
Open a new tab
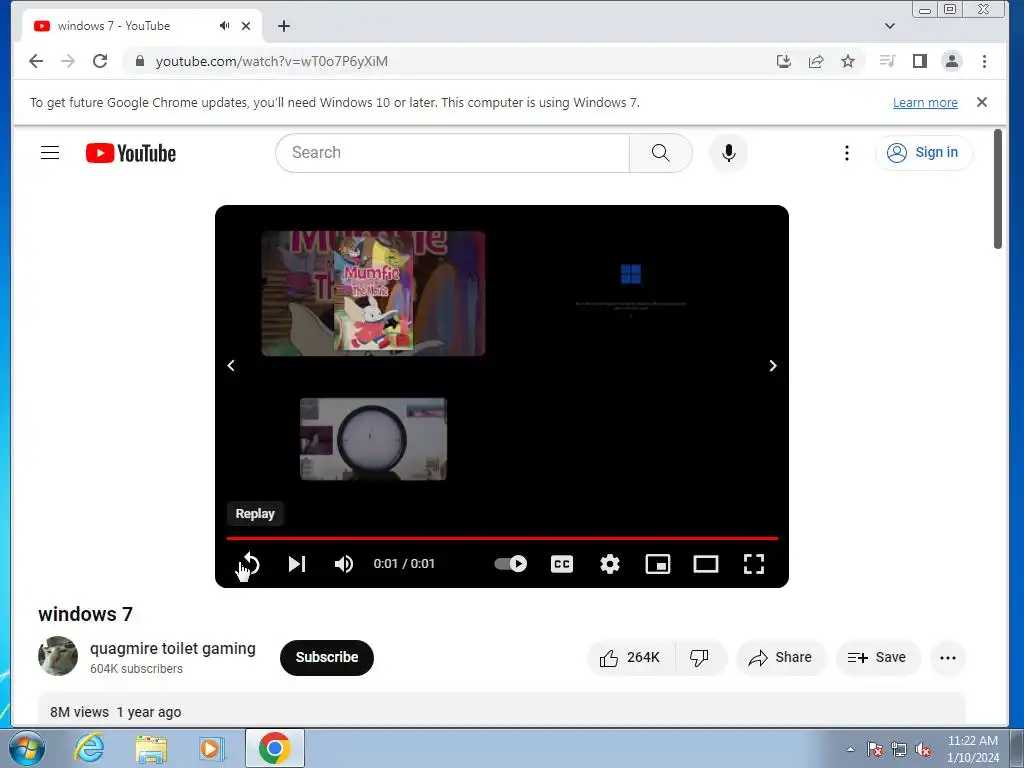tap(283, 26)
